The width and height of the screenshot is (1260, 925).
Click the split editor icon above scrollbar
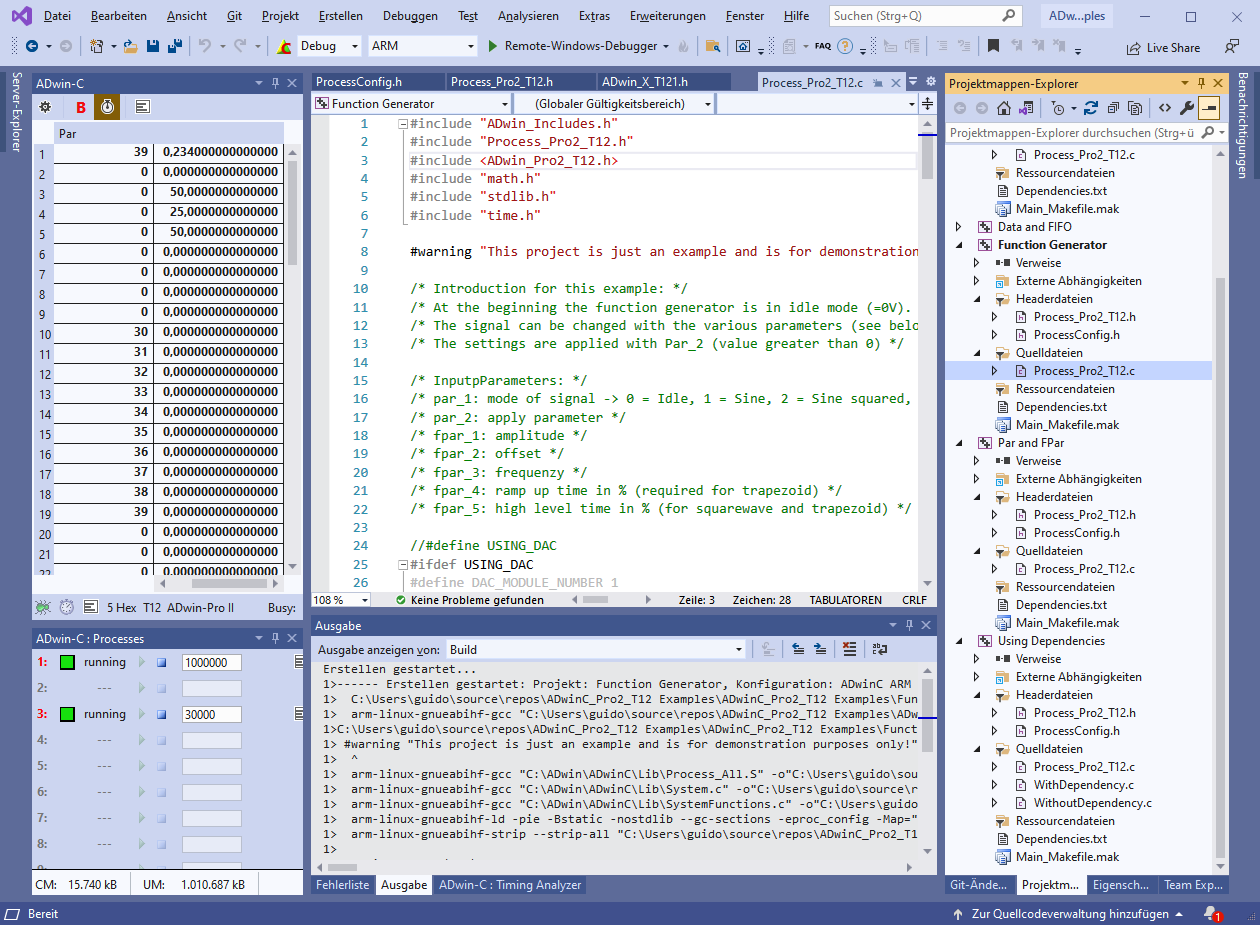[927, 103]
